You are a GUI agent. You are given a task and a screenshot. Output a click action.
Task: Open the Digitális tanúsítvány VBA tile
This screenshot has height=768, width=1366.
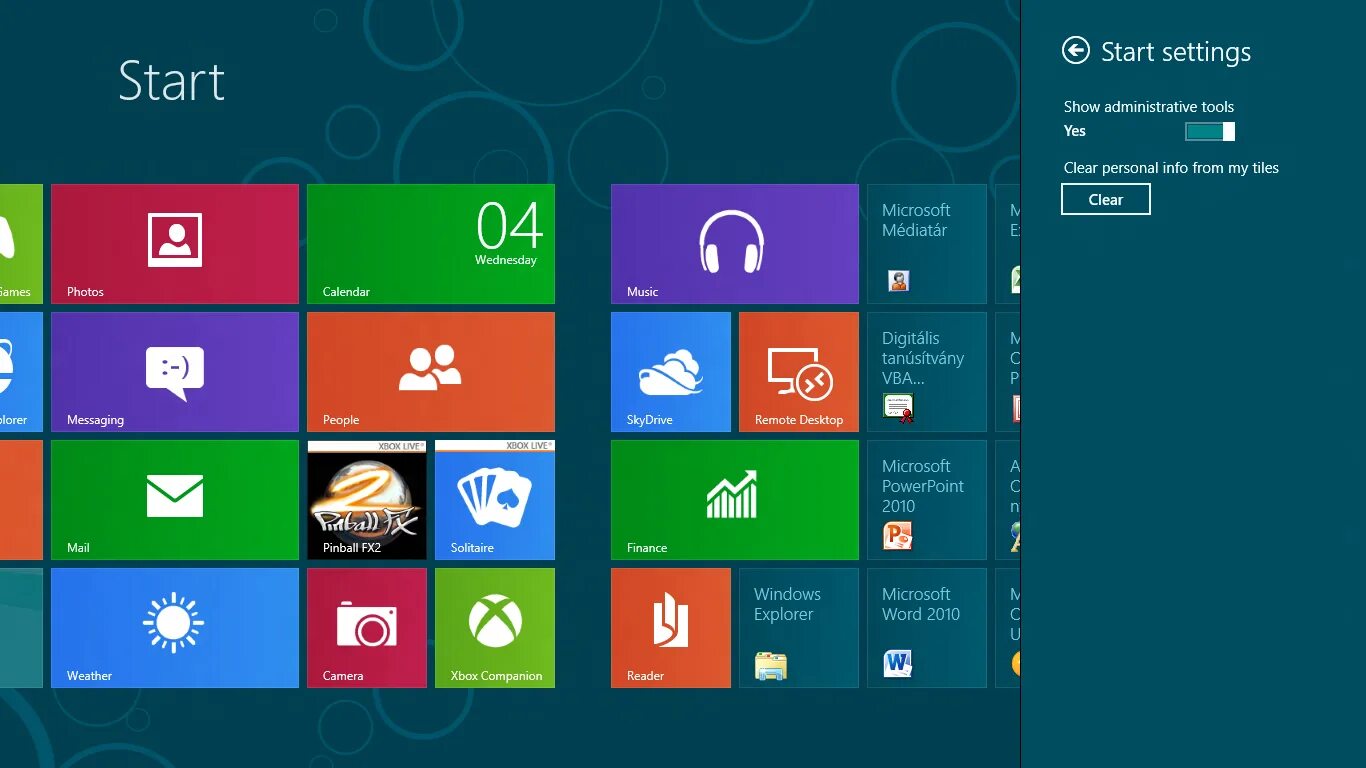coord(927,372)
